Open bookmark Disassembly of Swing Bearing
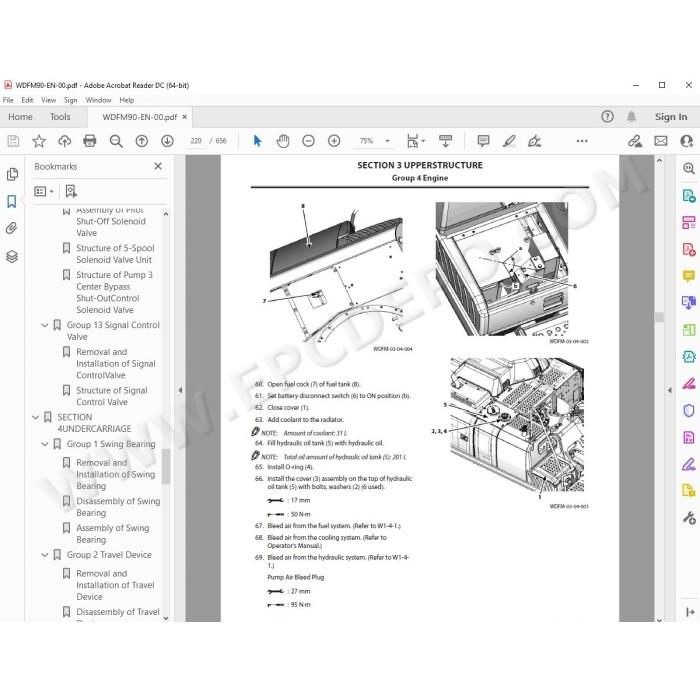Screen dimensions: 700x700 (118, 507)
